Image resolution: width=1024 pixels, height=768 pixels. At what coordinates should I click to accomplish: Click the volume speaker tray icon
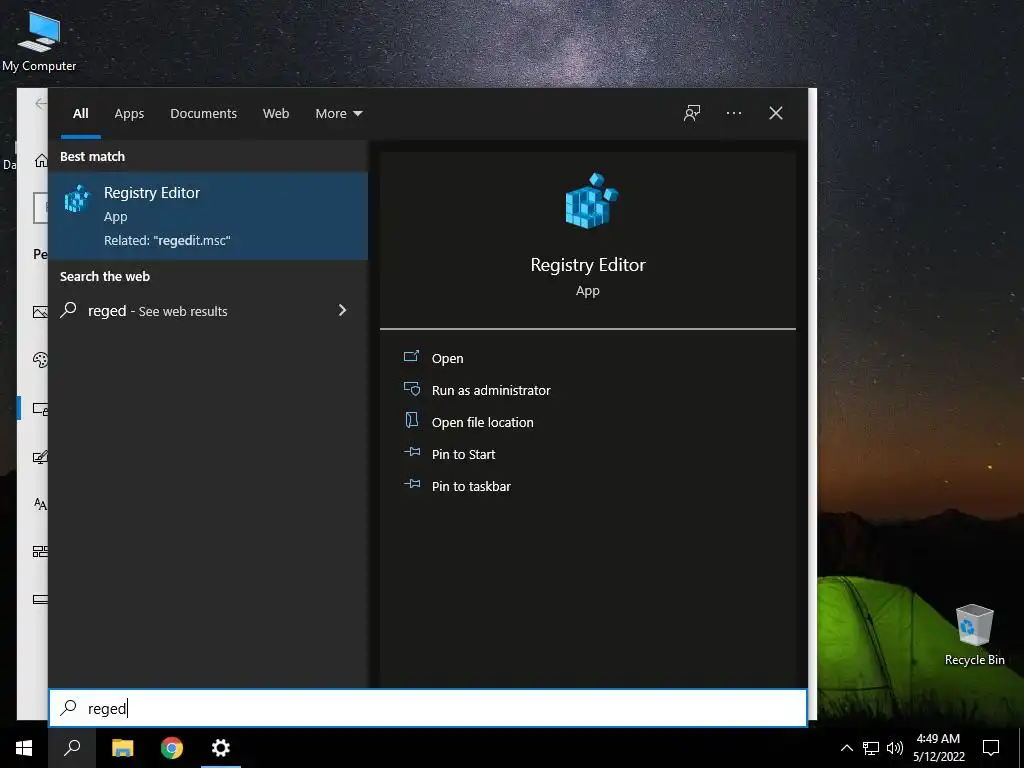point(895,748)
